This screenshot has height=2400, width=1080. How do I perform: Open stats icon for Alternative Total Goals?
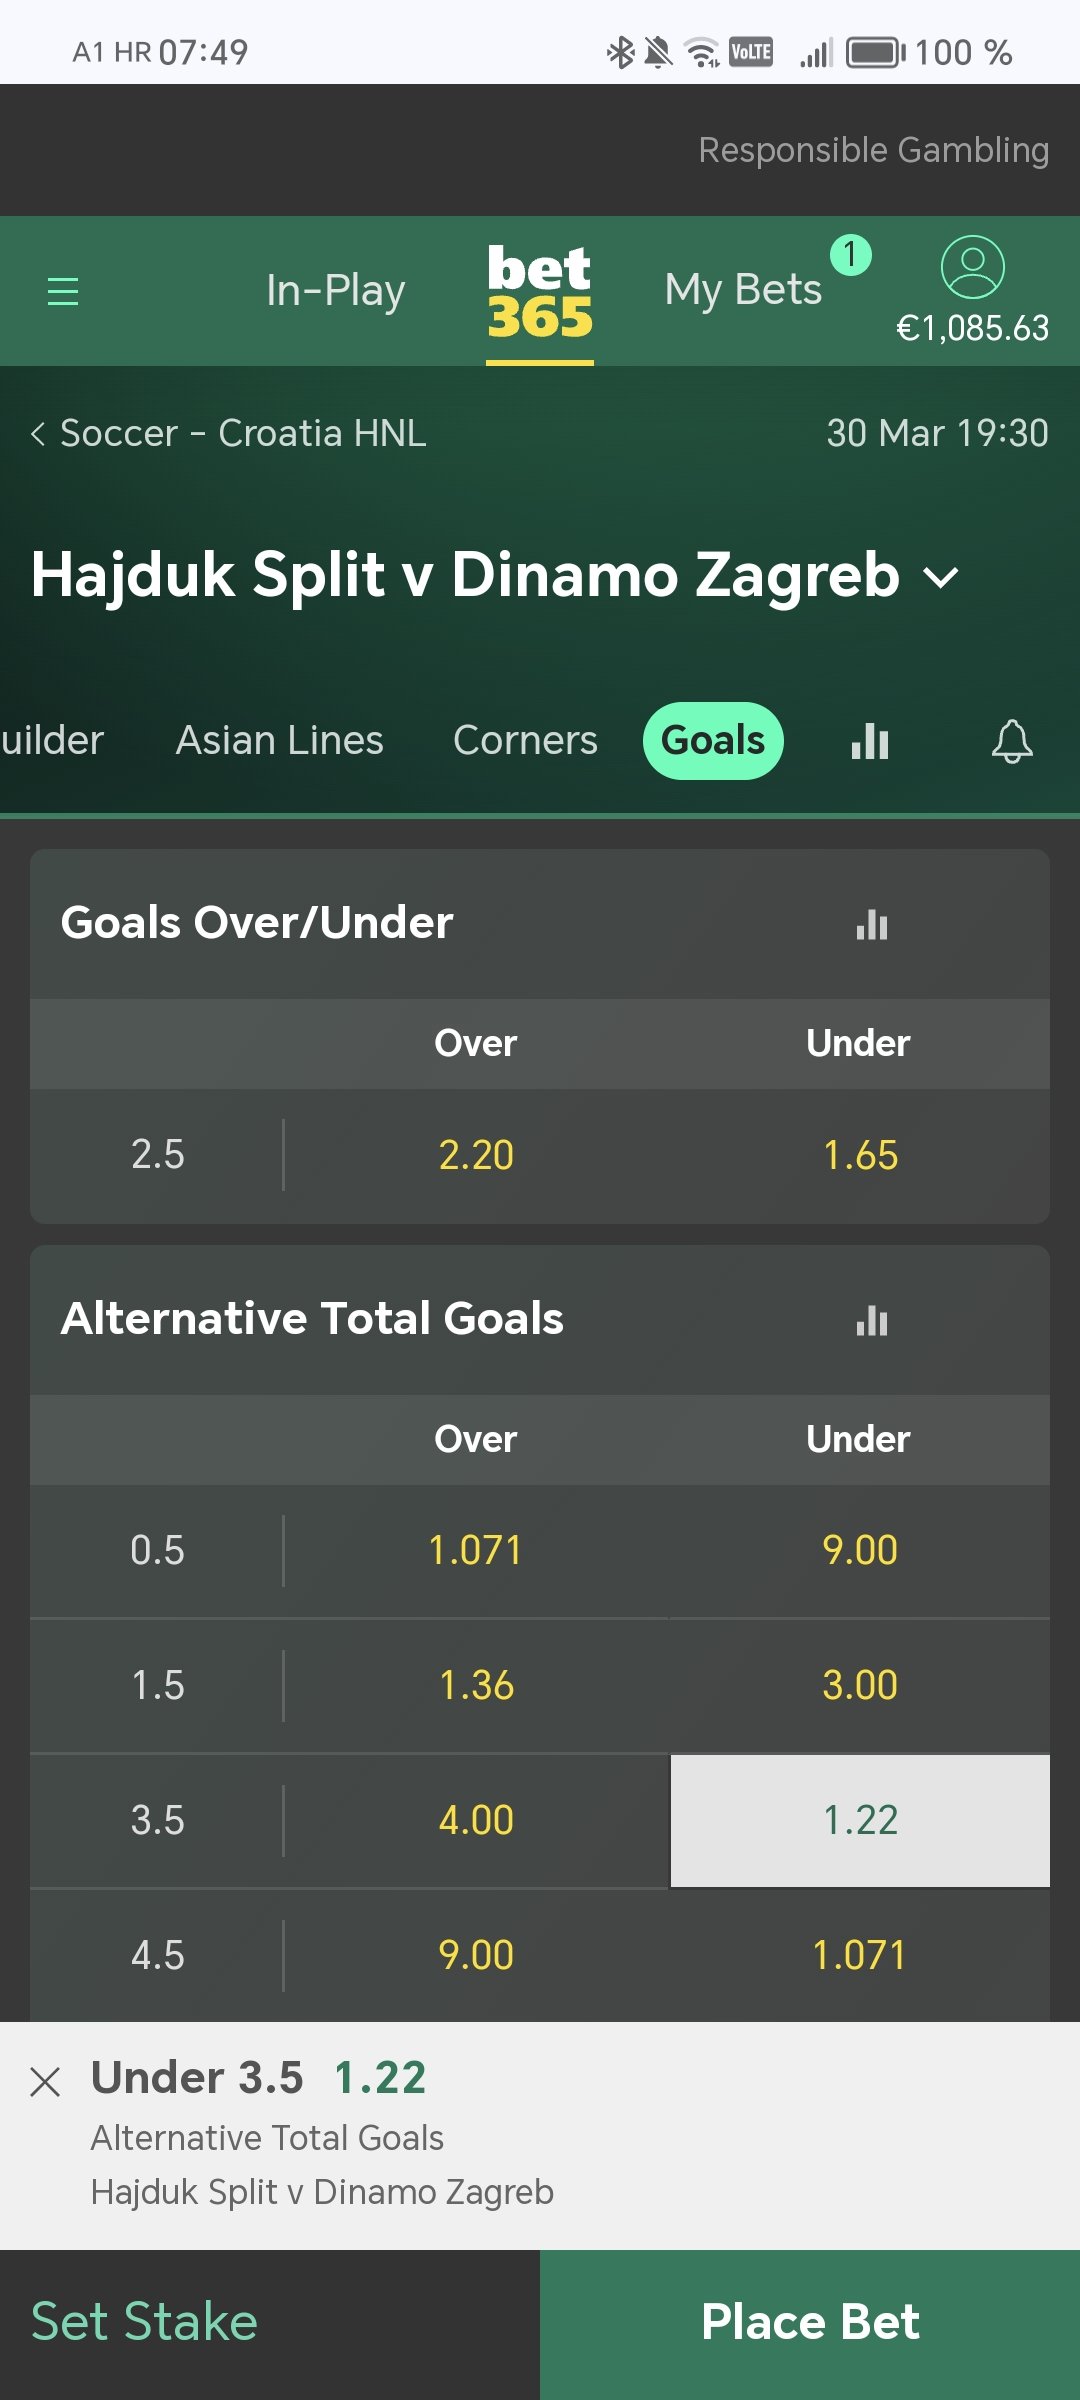[872, 1320]
